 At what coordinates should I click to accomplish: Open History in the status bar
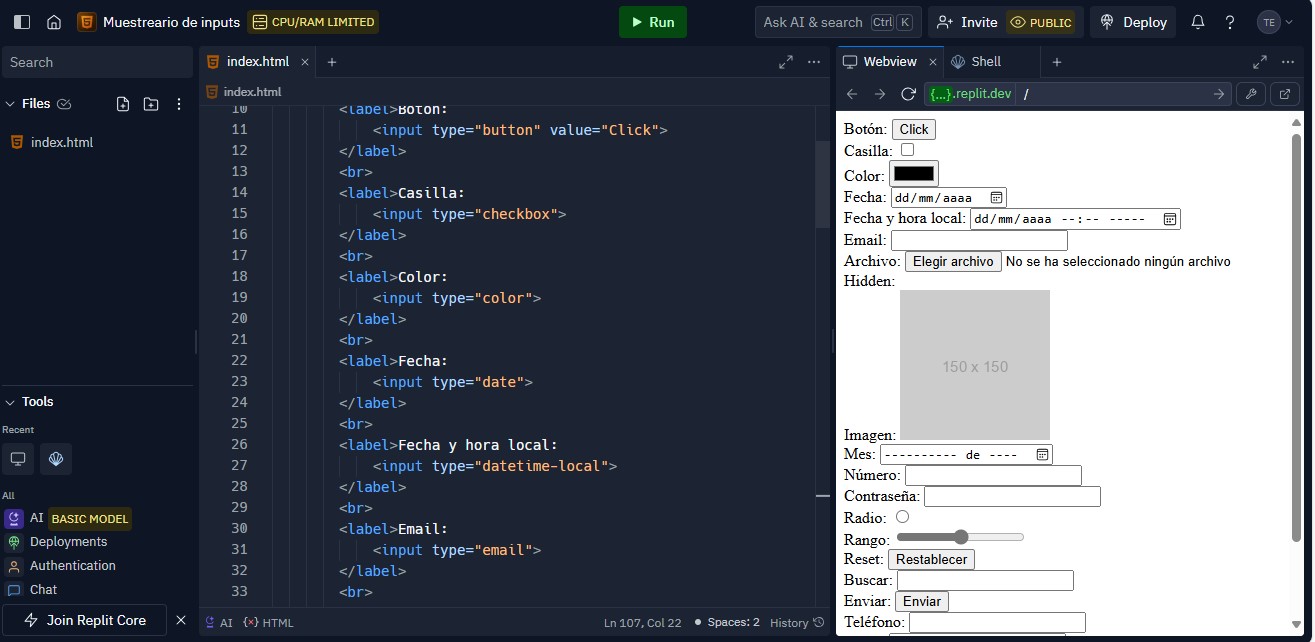coord(797,623)
